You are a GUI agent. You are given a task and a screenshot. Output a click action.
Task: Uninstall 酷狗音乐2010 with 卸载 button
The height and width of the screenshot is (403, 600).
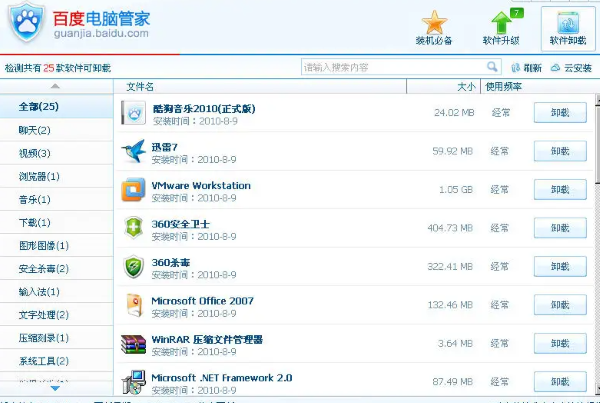tap(560, 113)
